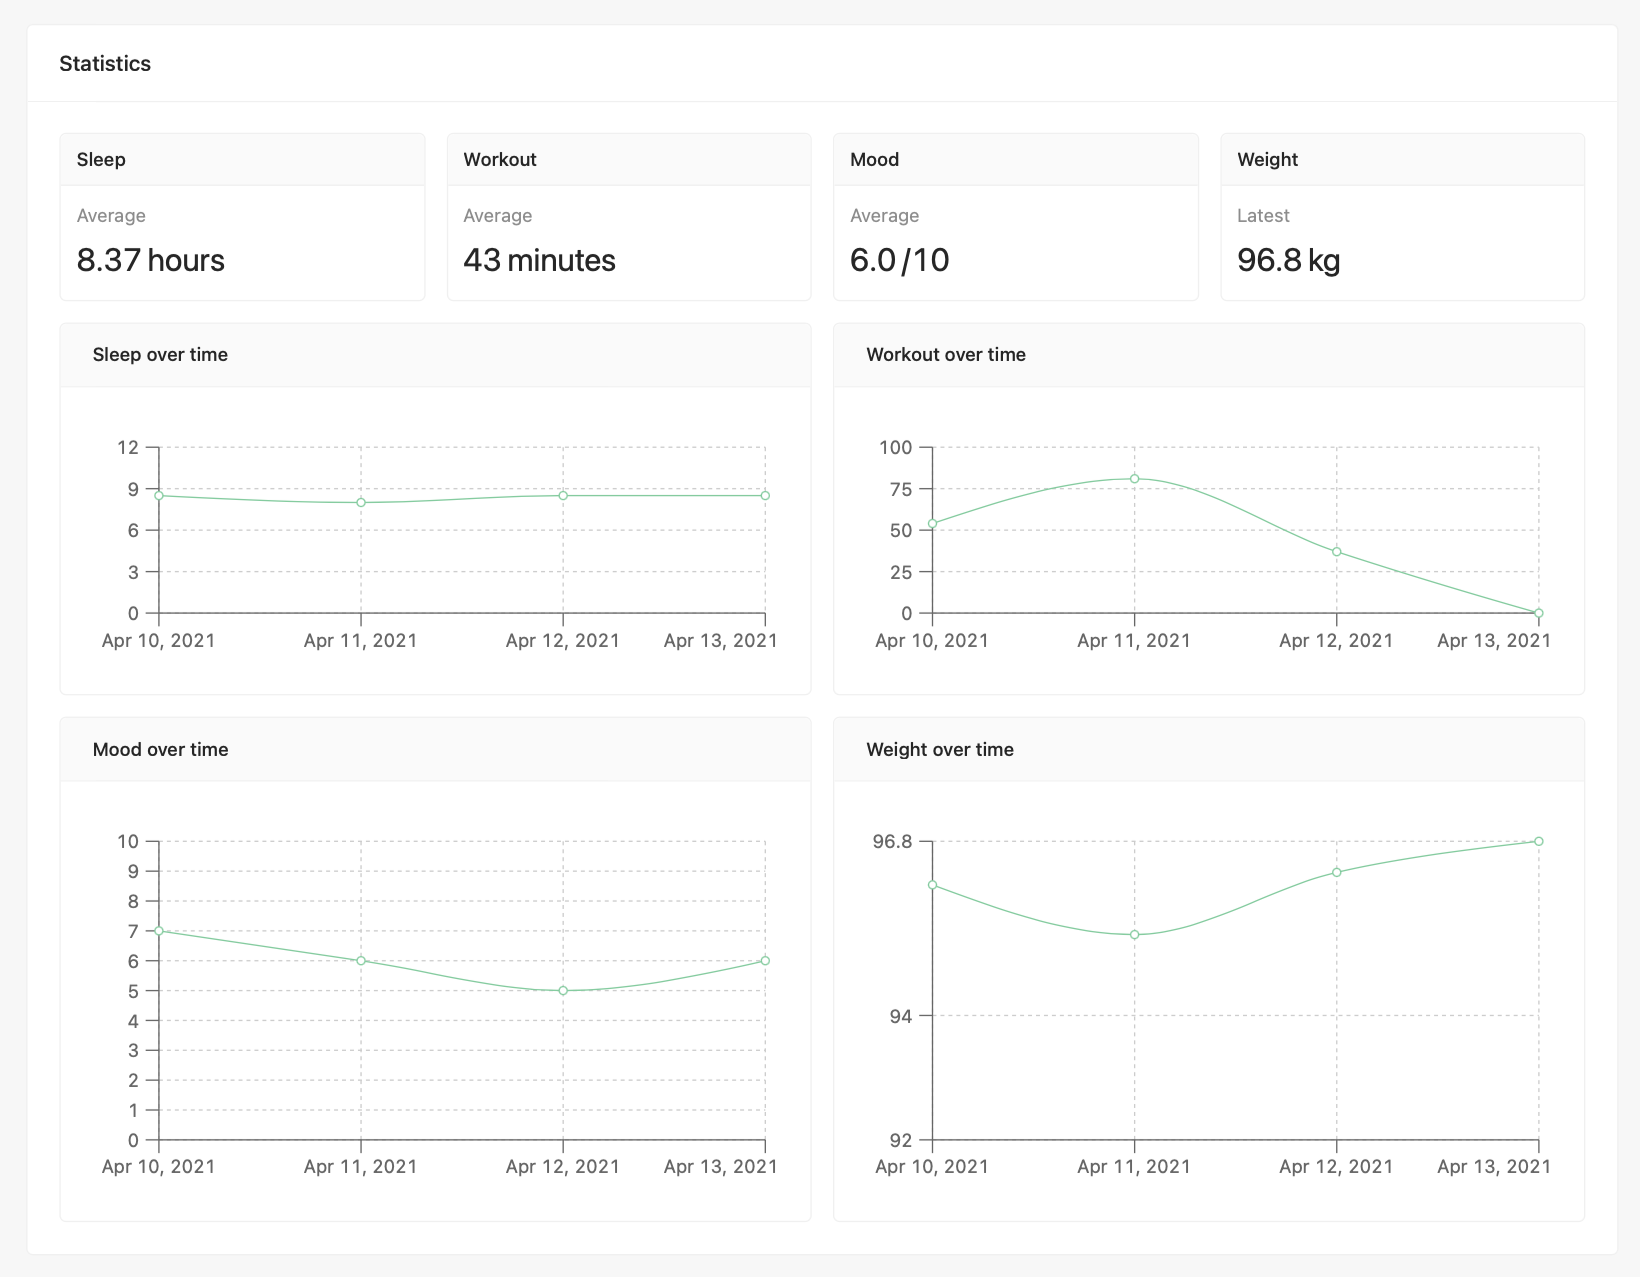Click the "Sleep over time" chart title
Screen dimensions: 1640x1277
[x=160, y=355]
